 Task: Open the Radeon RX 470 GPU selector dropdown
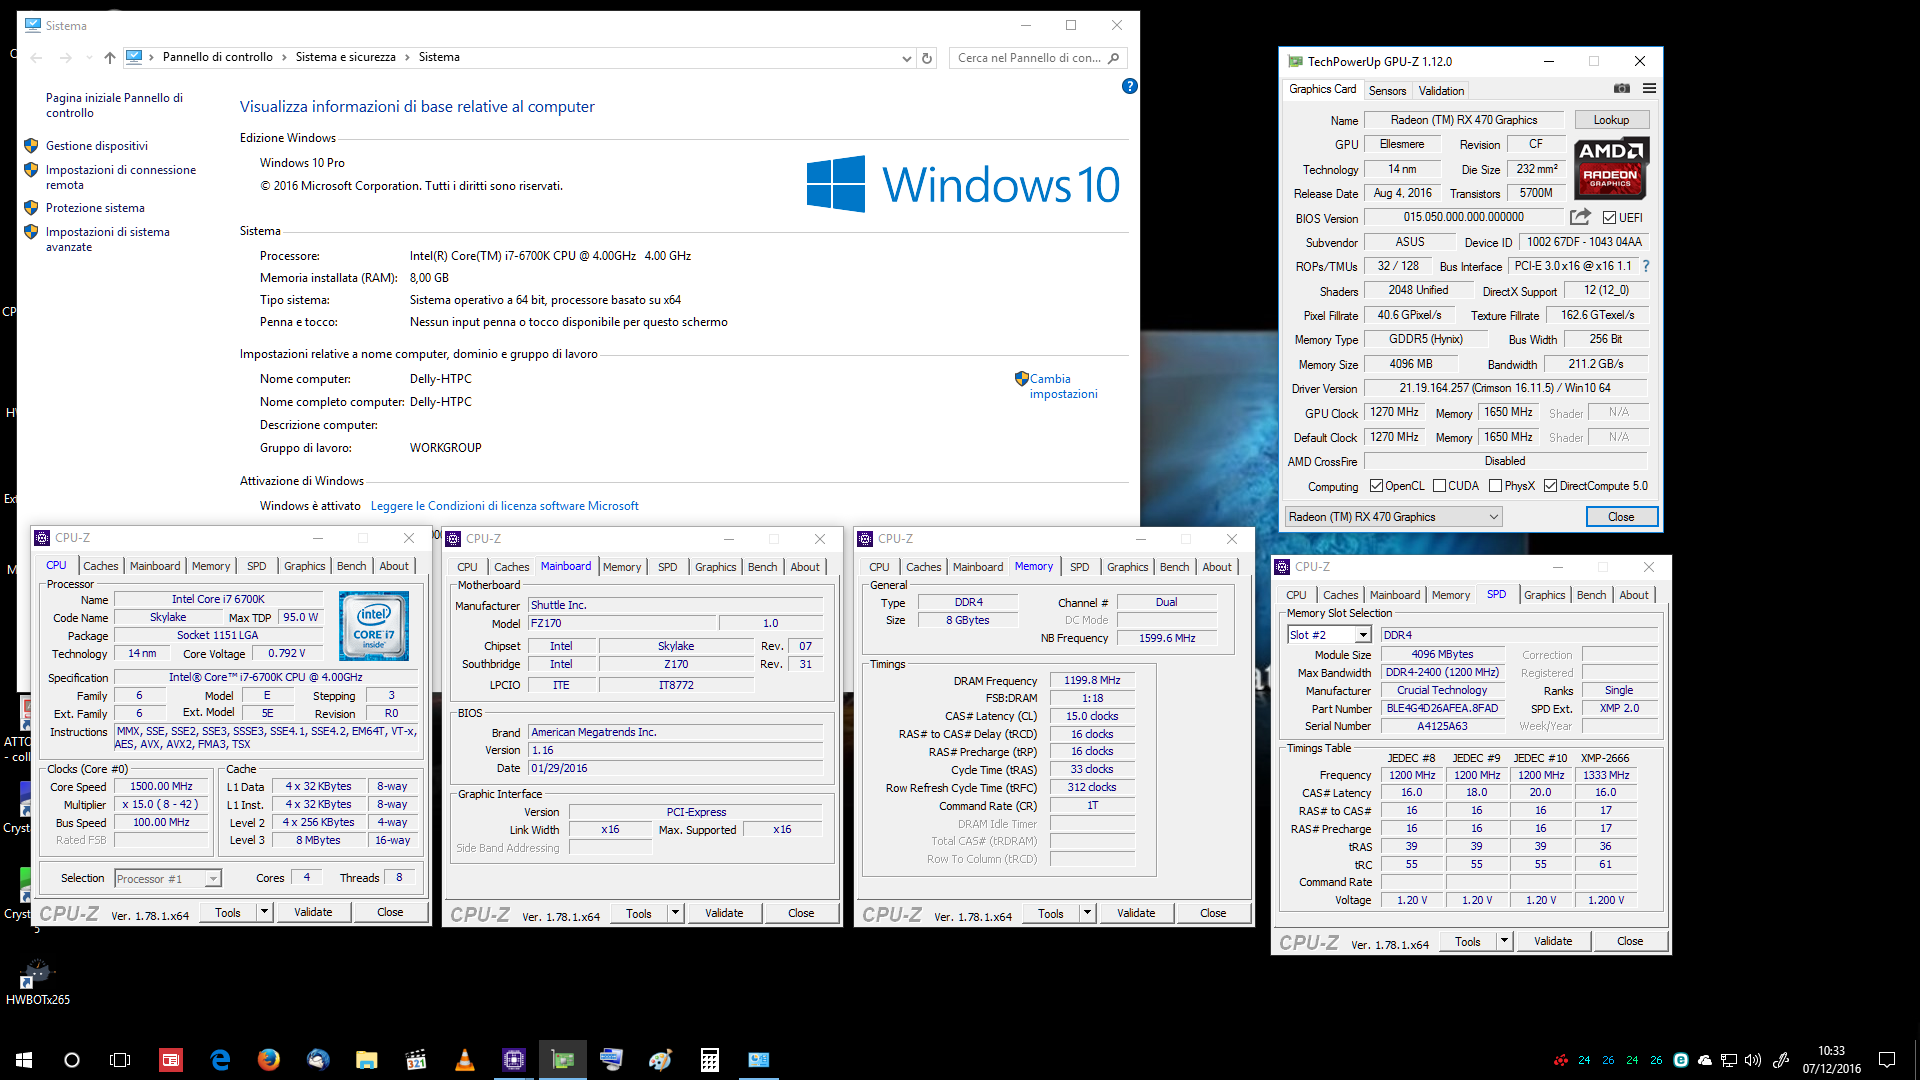[1393, 517]
